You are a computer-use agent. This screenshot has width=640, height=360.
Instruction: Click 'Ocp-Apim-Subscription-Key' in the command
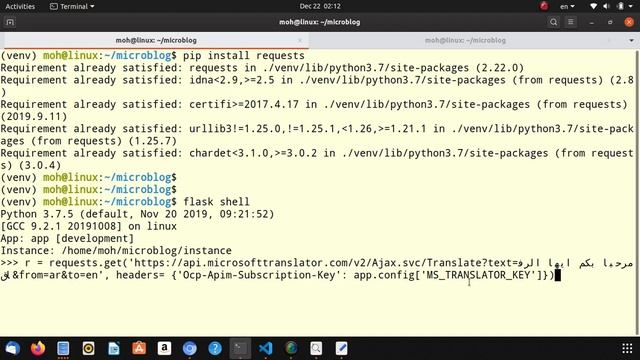coord(259,275)
